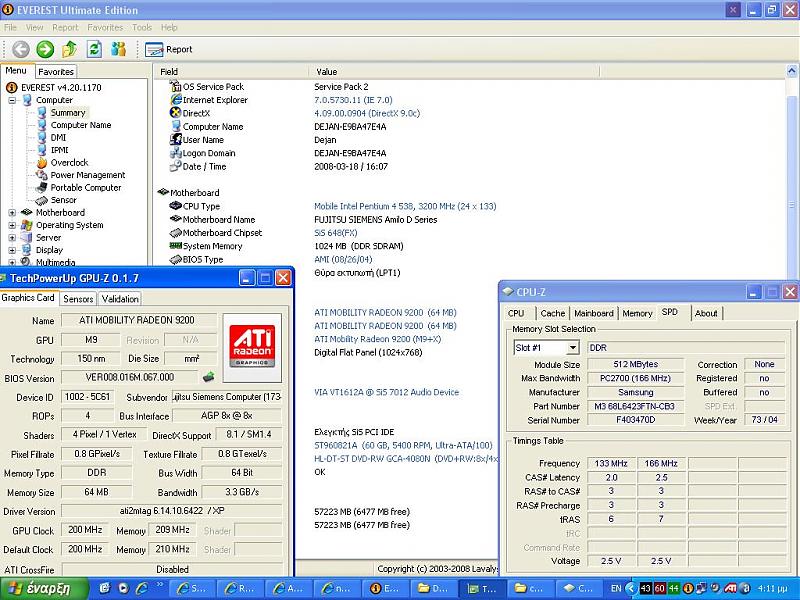Open the folder taskbar button labeled D...

(x=434, y=588)
